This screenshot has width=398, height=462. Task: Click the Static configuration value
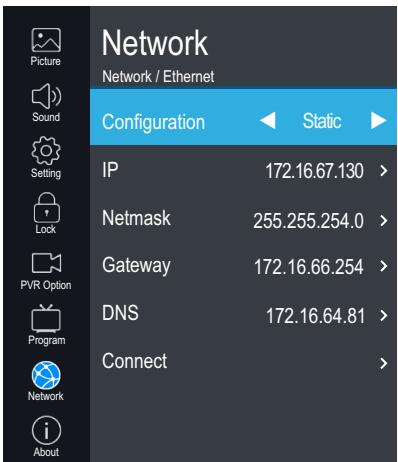pyautogui.click(x=322, y=121)
